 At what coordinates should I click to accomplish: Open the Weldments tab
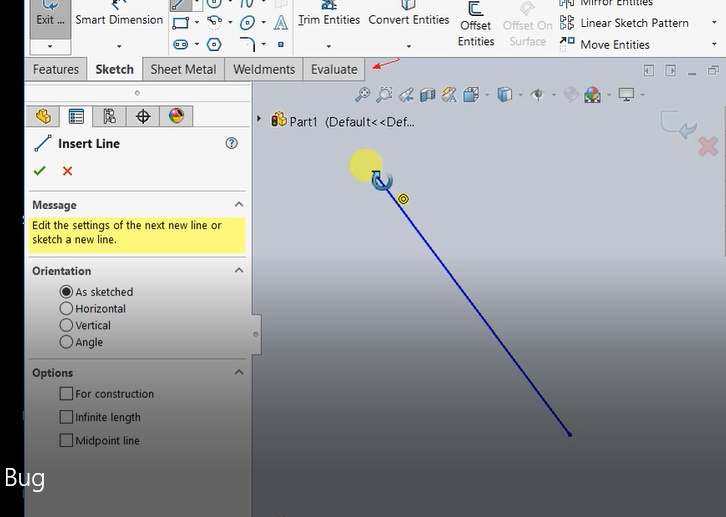(264, 69)
